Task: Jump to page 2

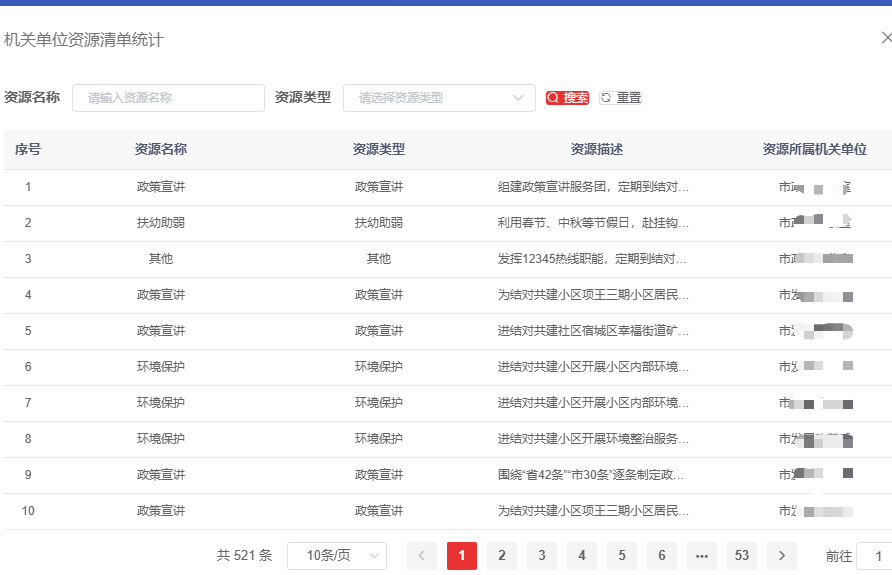Action: (x=502, y=556)
